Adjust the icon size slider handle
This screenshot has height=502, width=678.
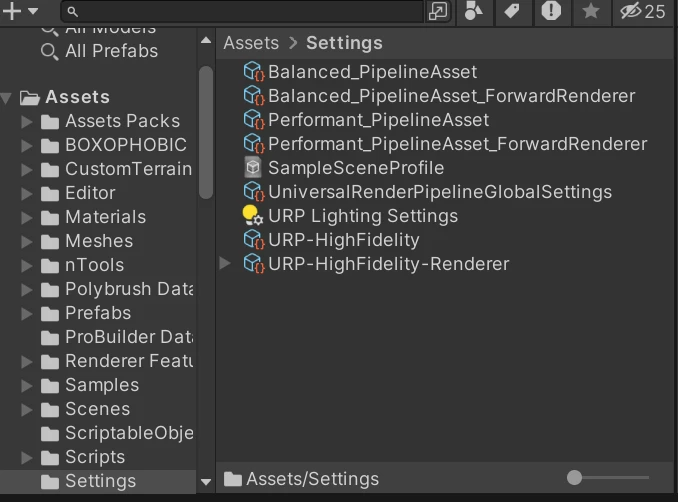(574, 478)
